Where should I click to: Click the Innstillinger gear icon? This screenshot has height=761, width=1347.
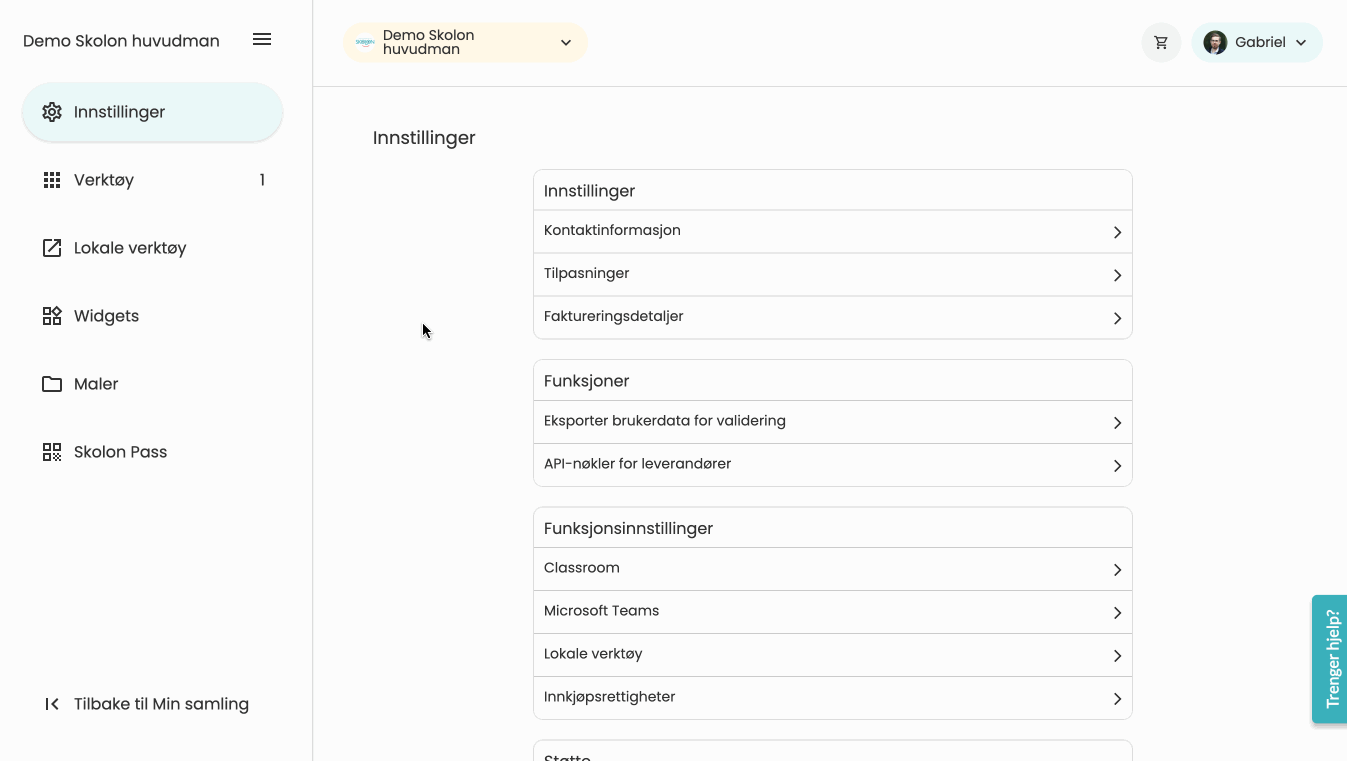point(52,112)
